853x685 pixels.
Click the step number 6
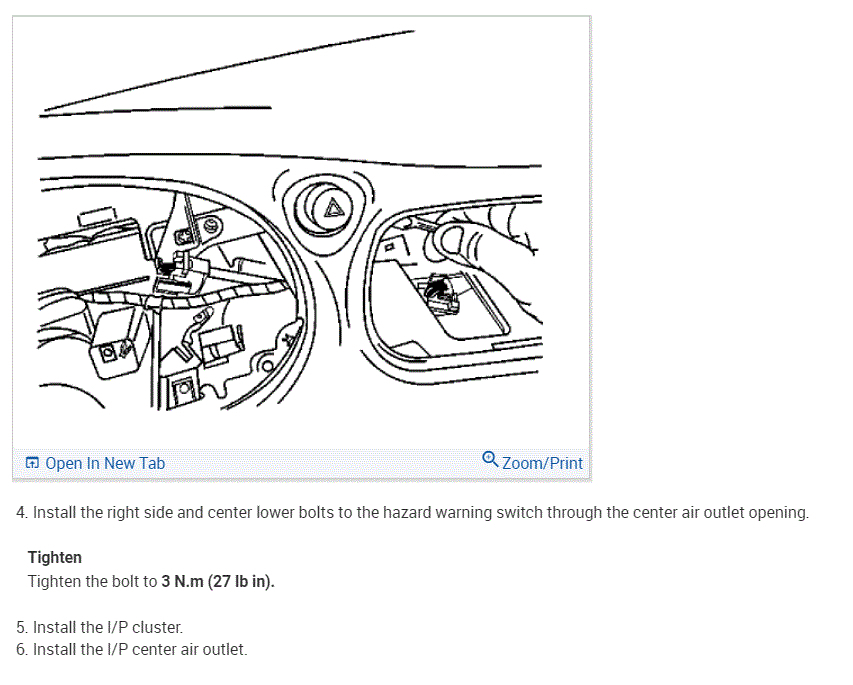coord(22,650)
